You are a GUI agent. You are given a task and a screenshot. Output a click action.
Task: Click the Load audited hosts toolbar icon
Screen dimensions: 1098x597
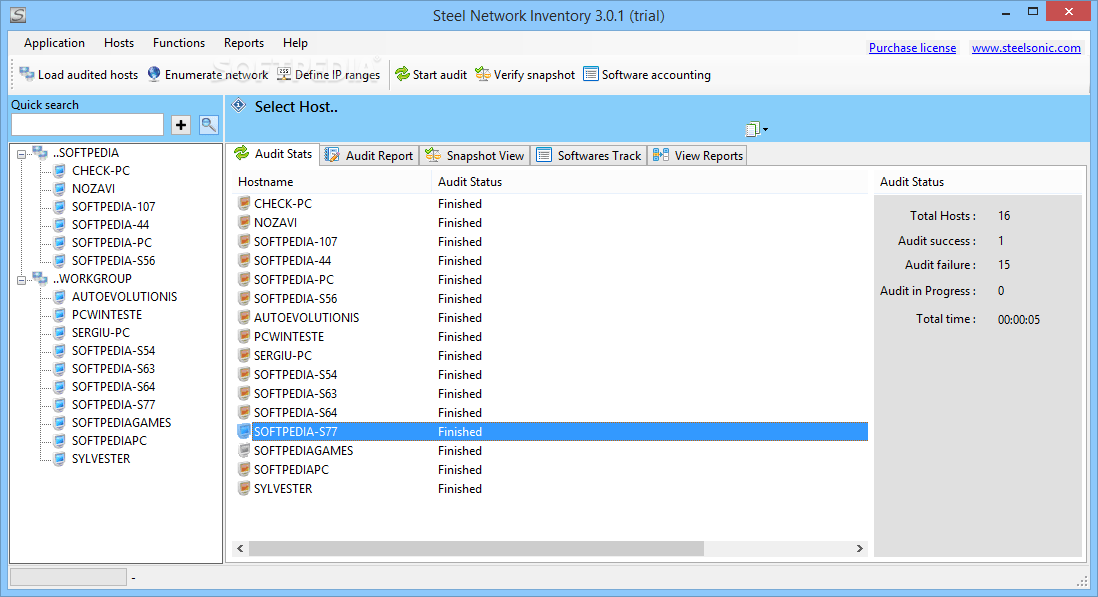coord(25,74)
